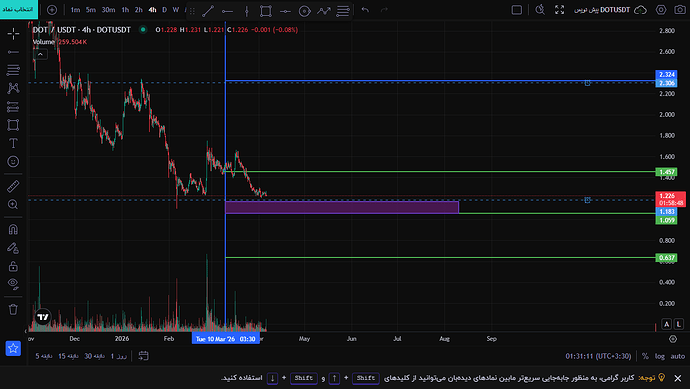Open the emoji sticker tool
This screenshot has width=690, height=389.
(x=13, y=161)
